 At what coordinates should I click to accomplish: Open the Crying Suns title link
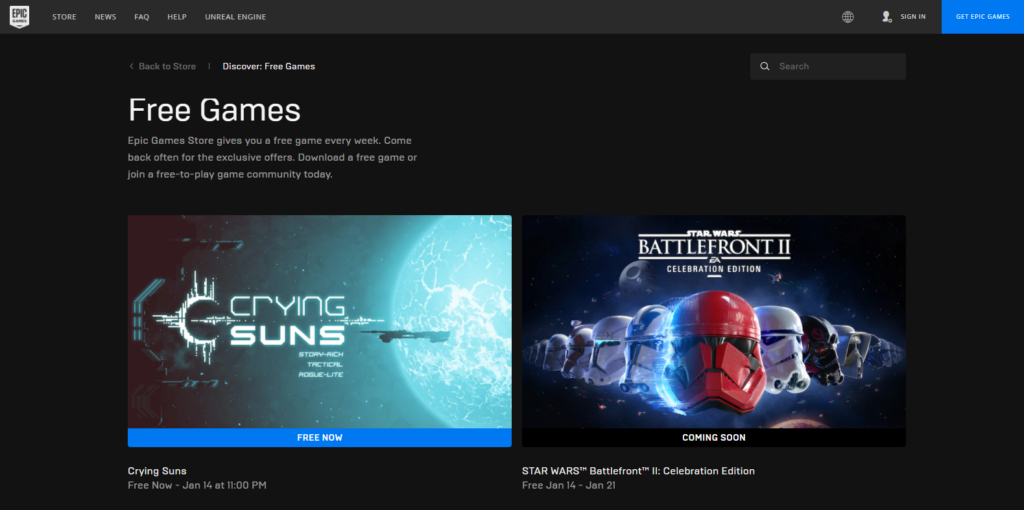click(157, 471)
